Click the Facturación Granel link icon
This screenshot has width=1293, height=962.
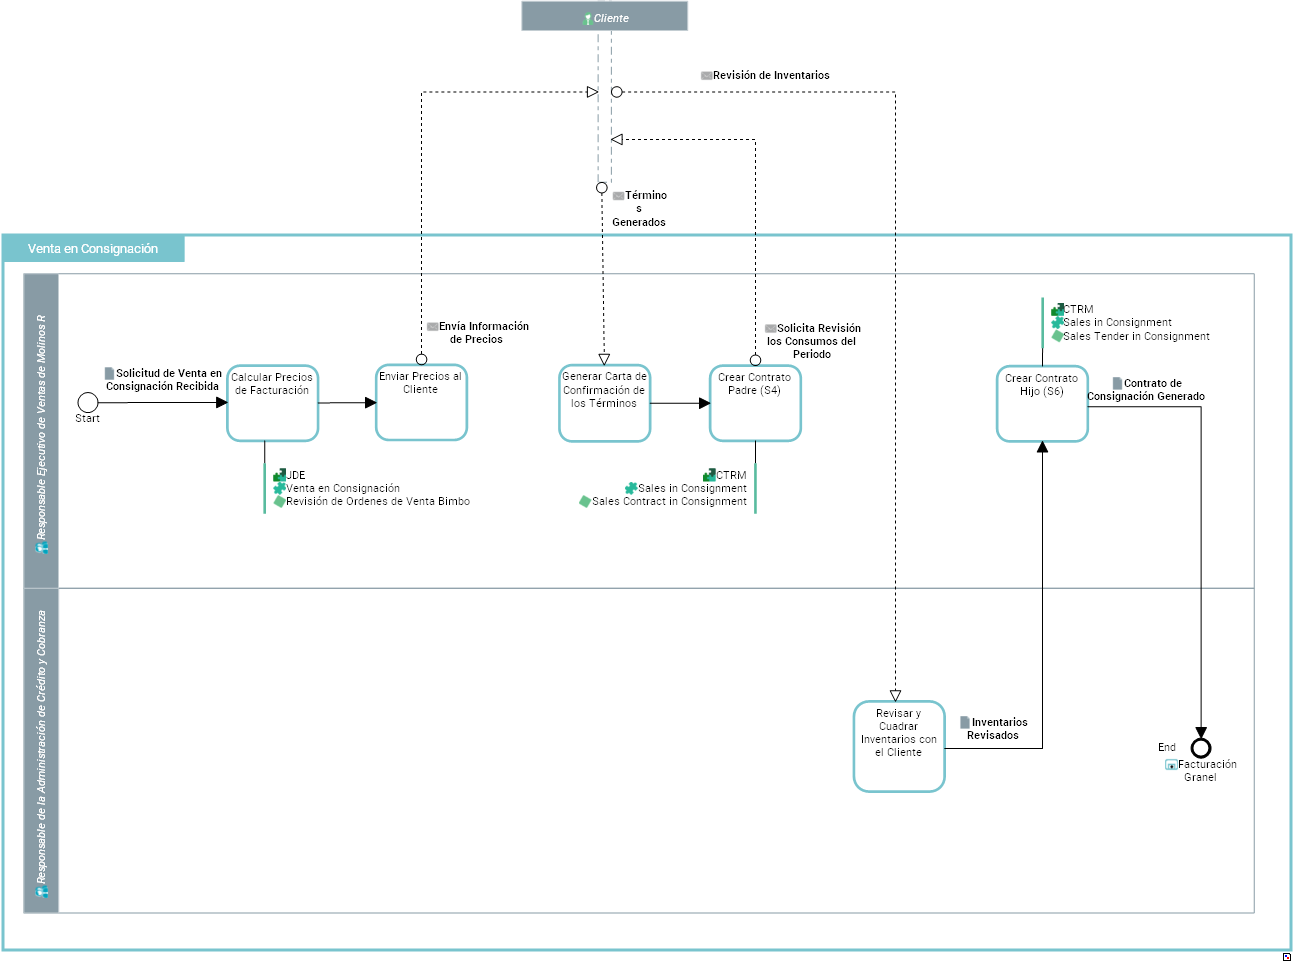click(1171, 765)
